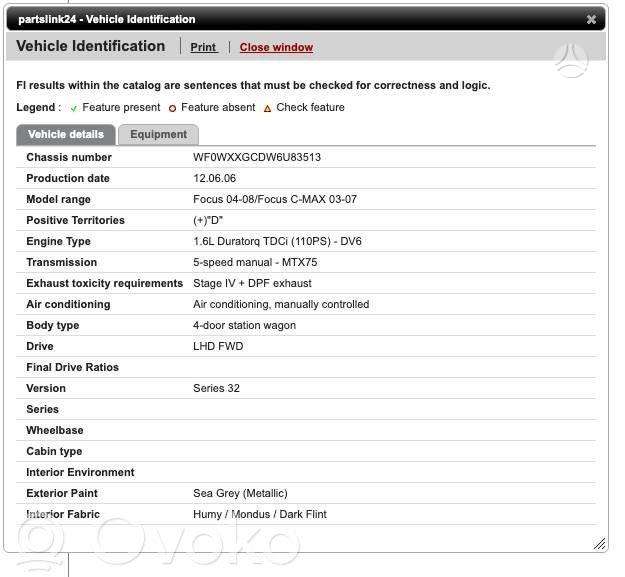Click the Interior Environment row label

pyautogui.click(x=80, y=473)
